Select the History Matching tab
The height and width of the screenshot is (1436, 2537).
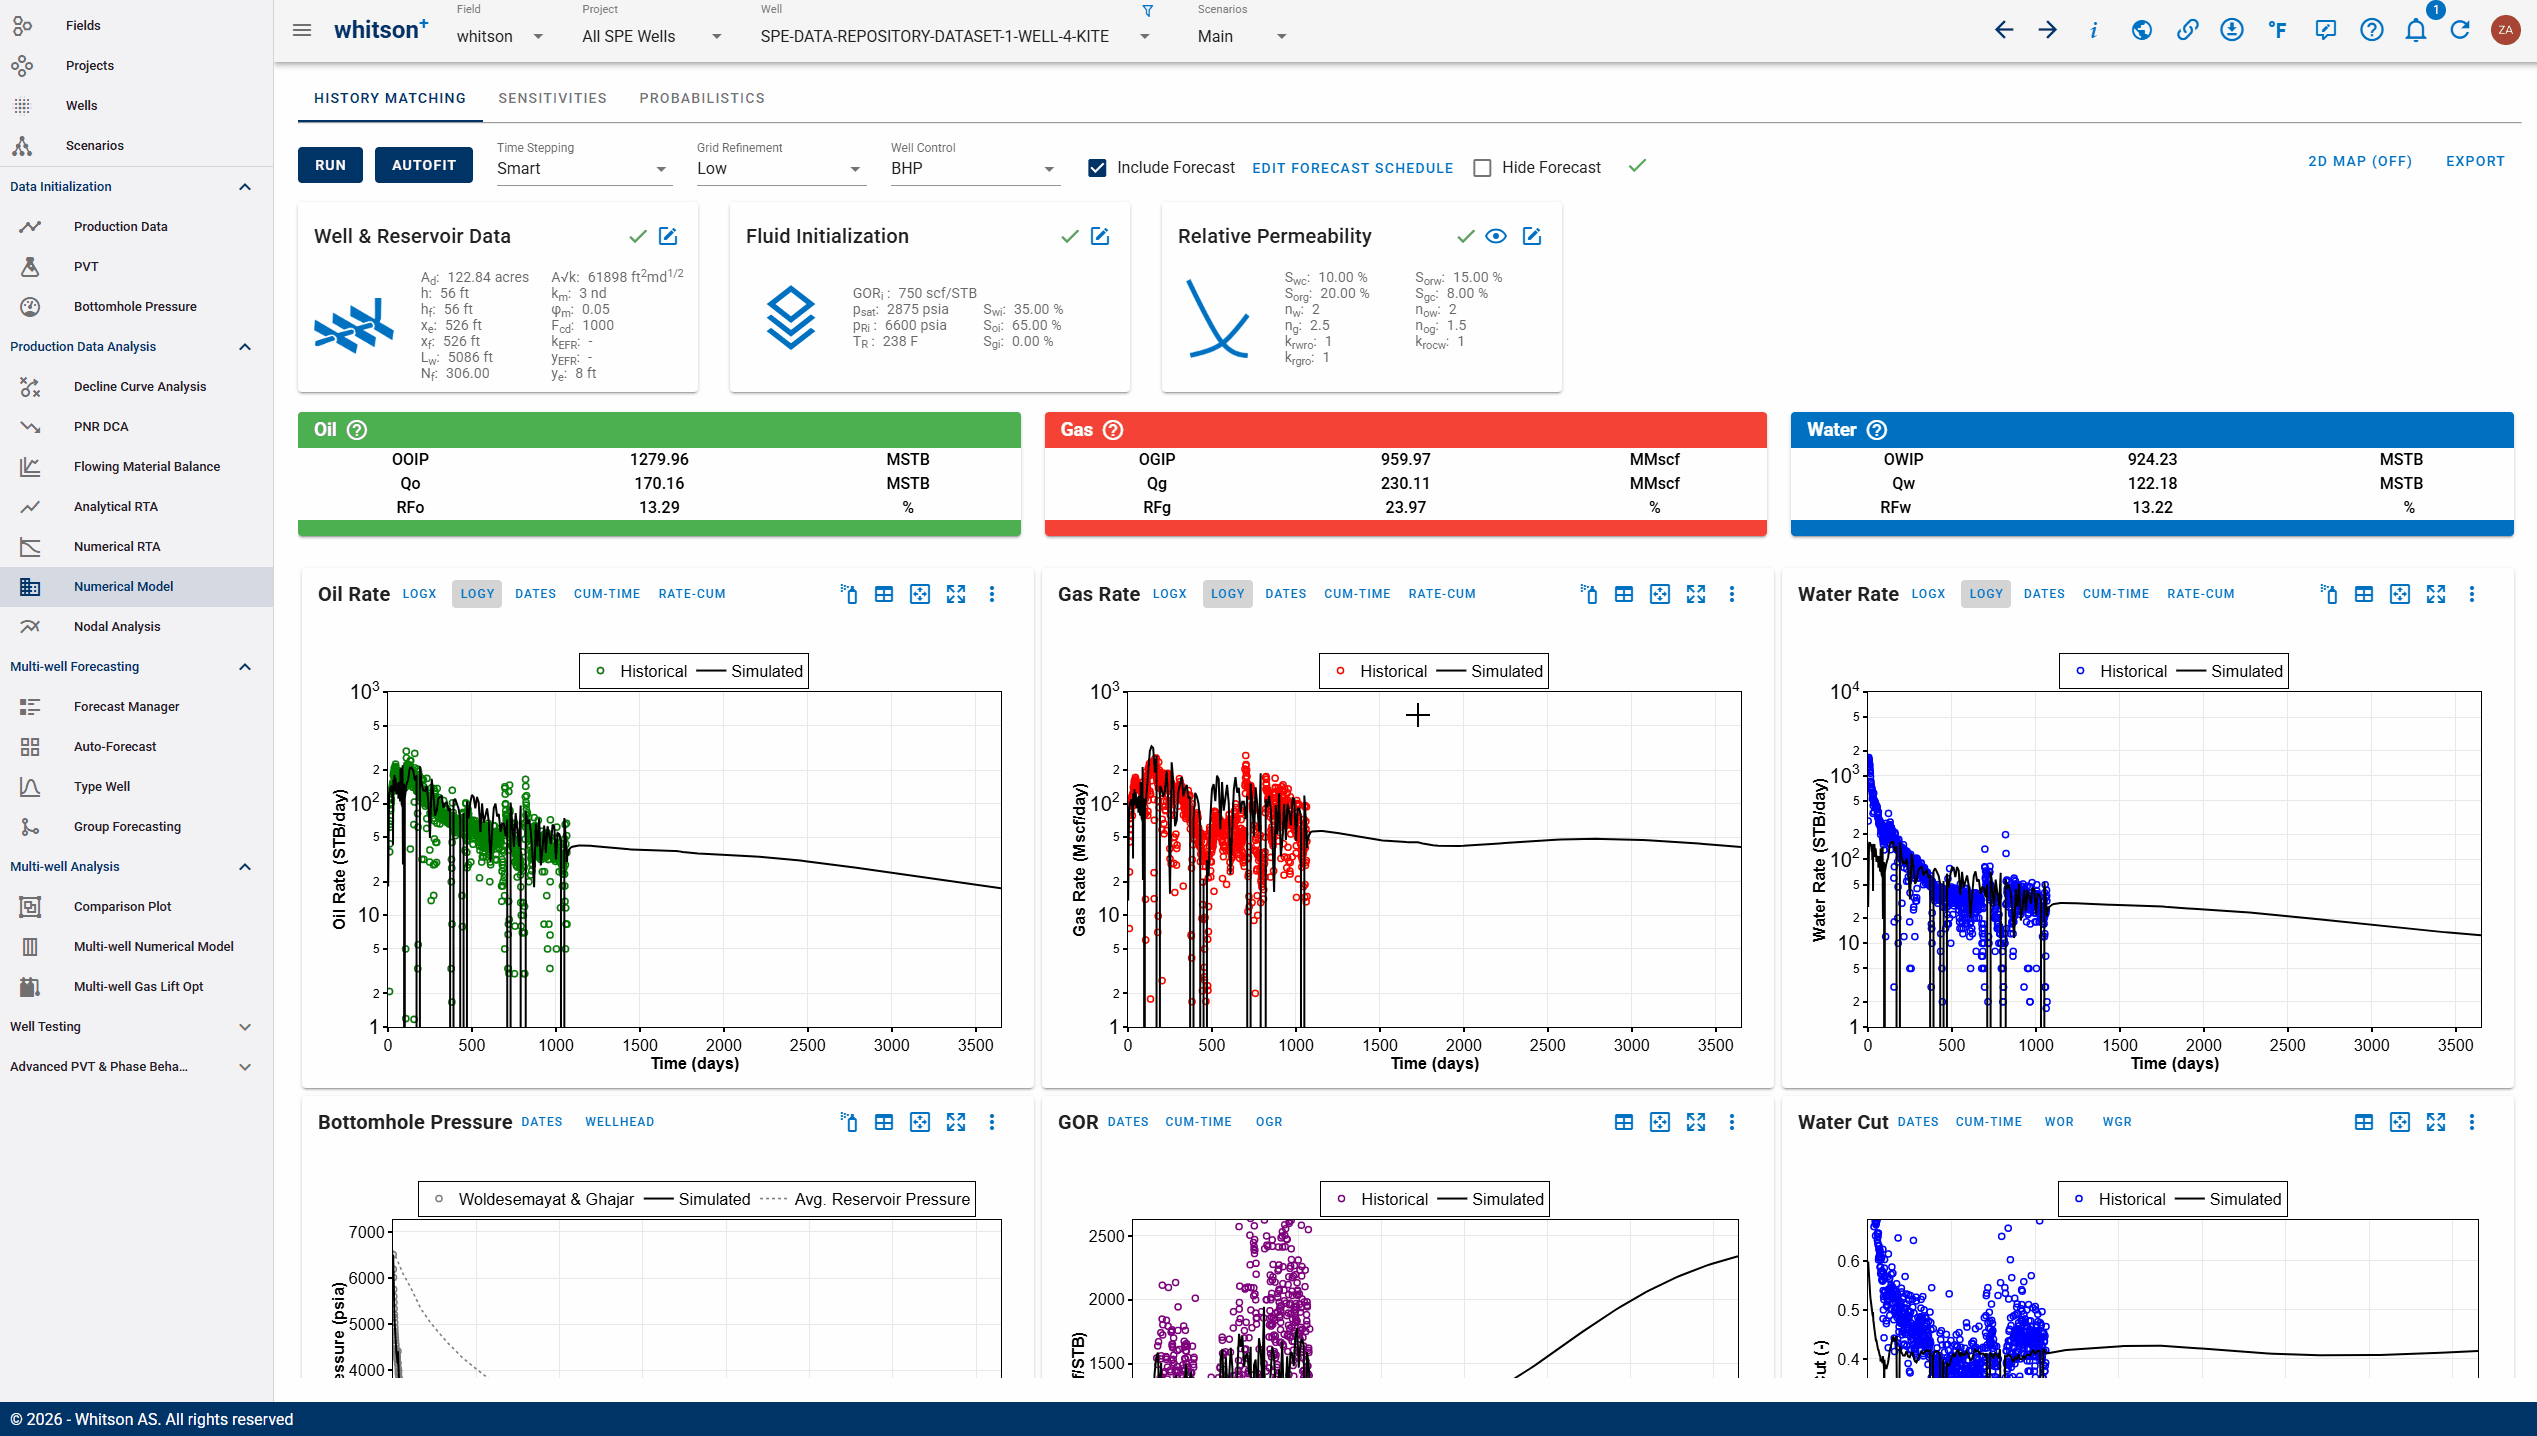(x=390, y=98)
